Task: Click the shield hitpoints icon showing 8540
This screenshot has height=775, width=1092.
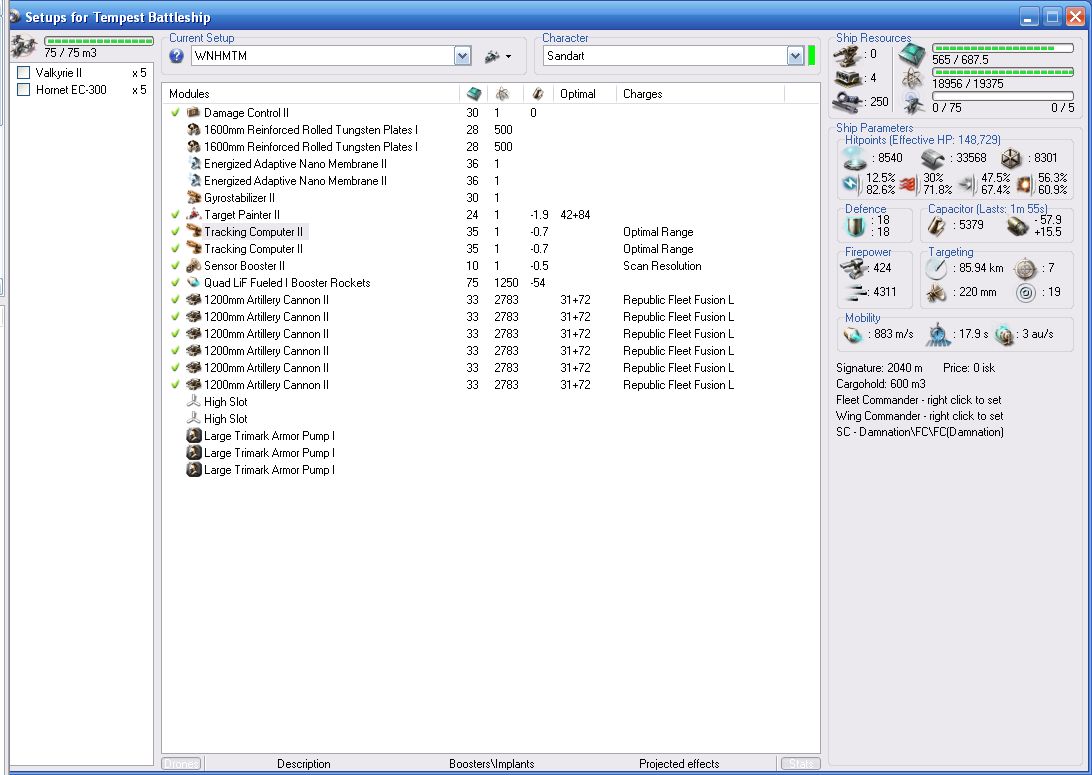Action: click(854, 159)
